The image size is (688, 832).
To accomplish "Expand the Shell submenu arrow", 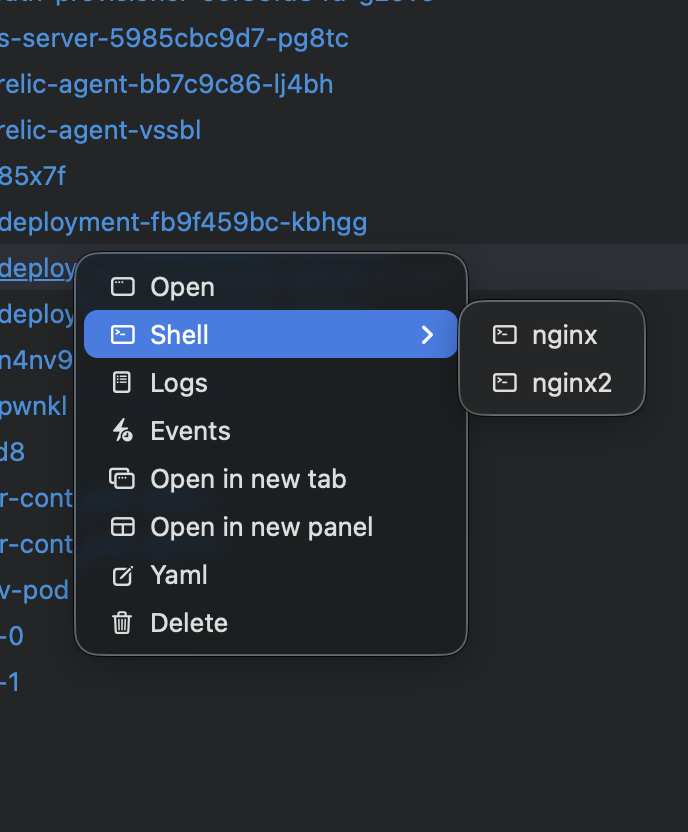I will [428, 334].
